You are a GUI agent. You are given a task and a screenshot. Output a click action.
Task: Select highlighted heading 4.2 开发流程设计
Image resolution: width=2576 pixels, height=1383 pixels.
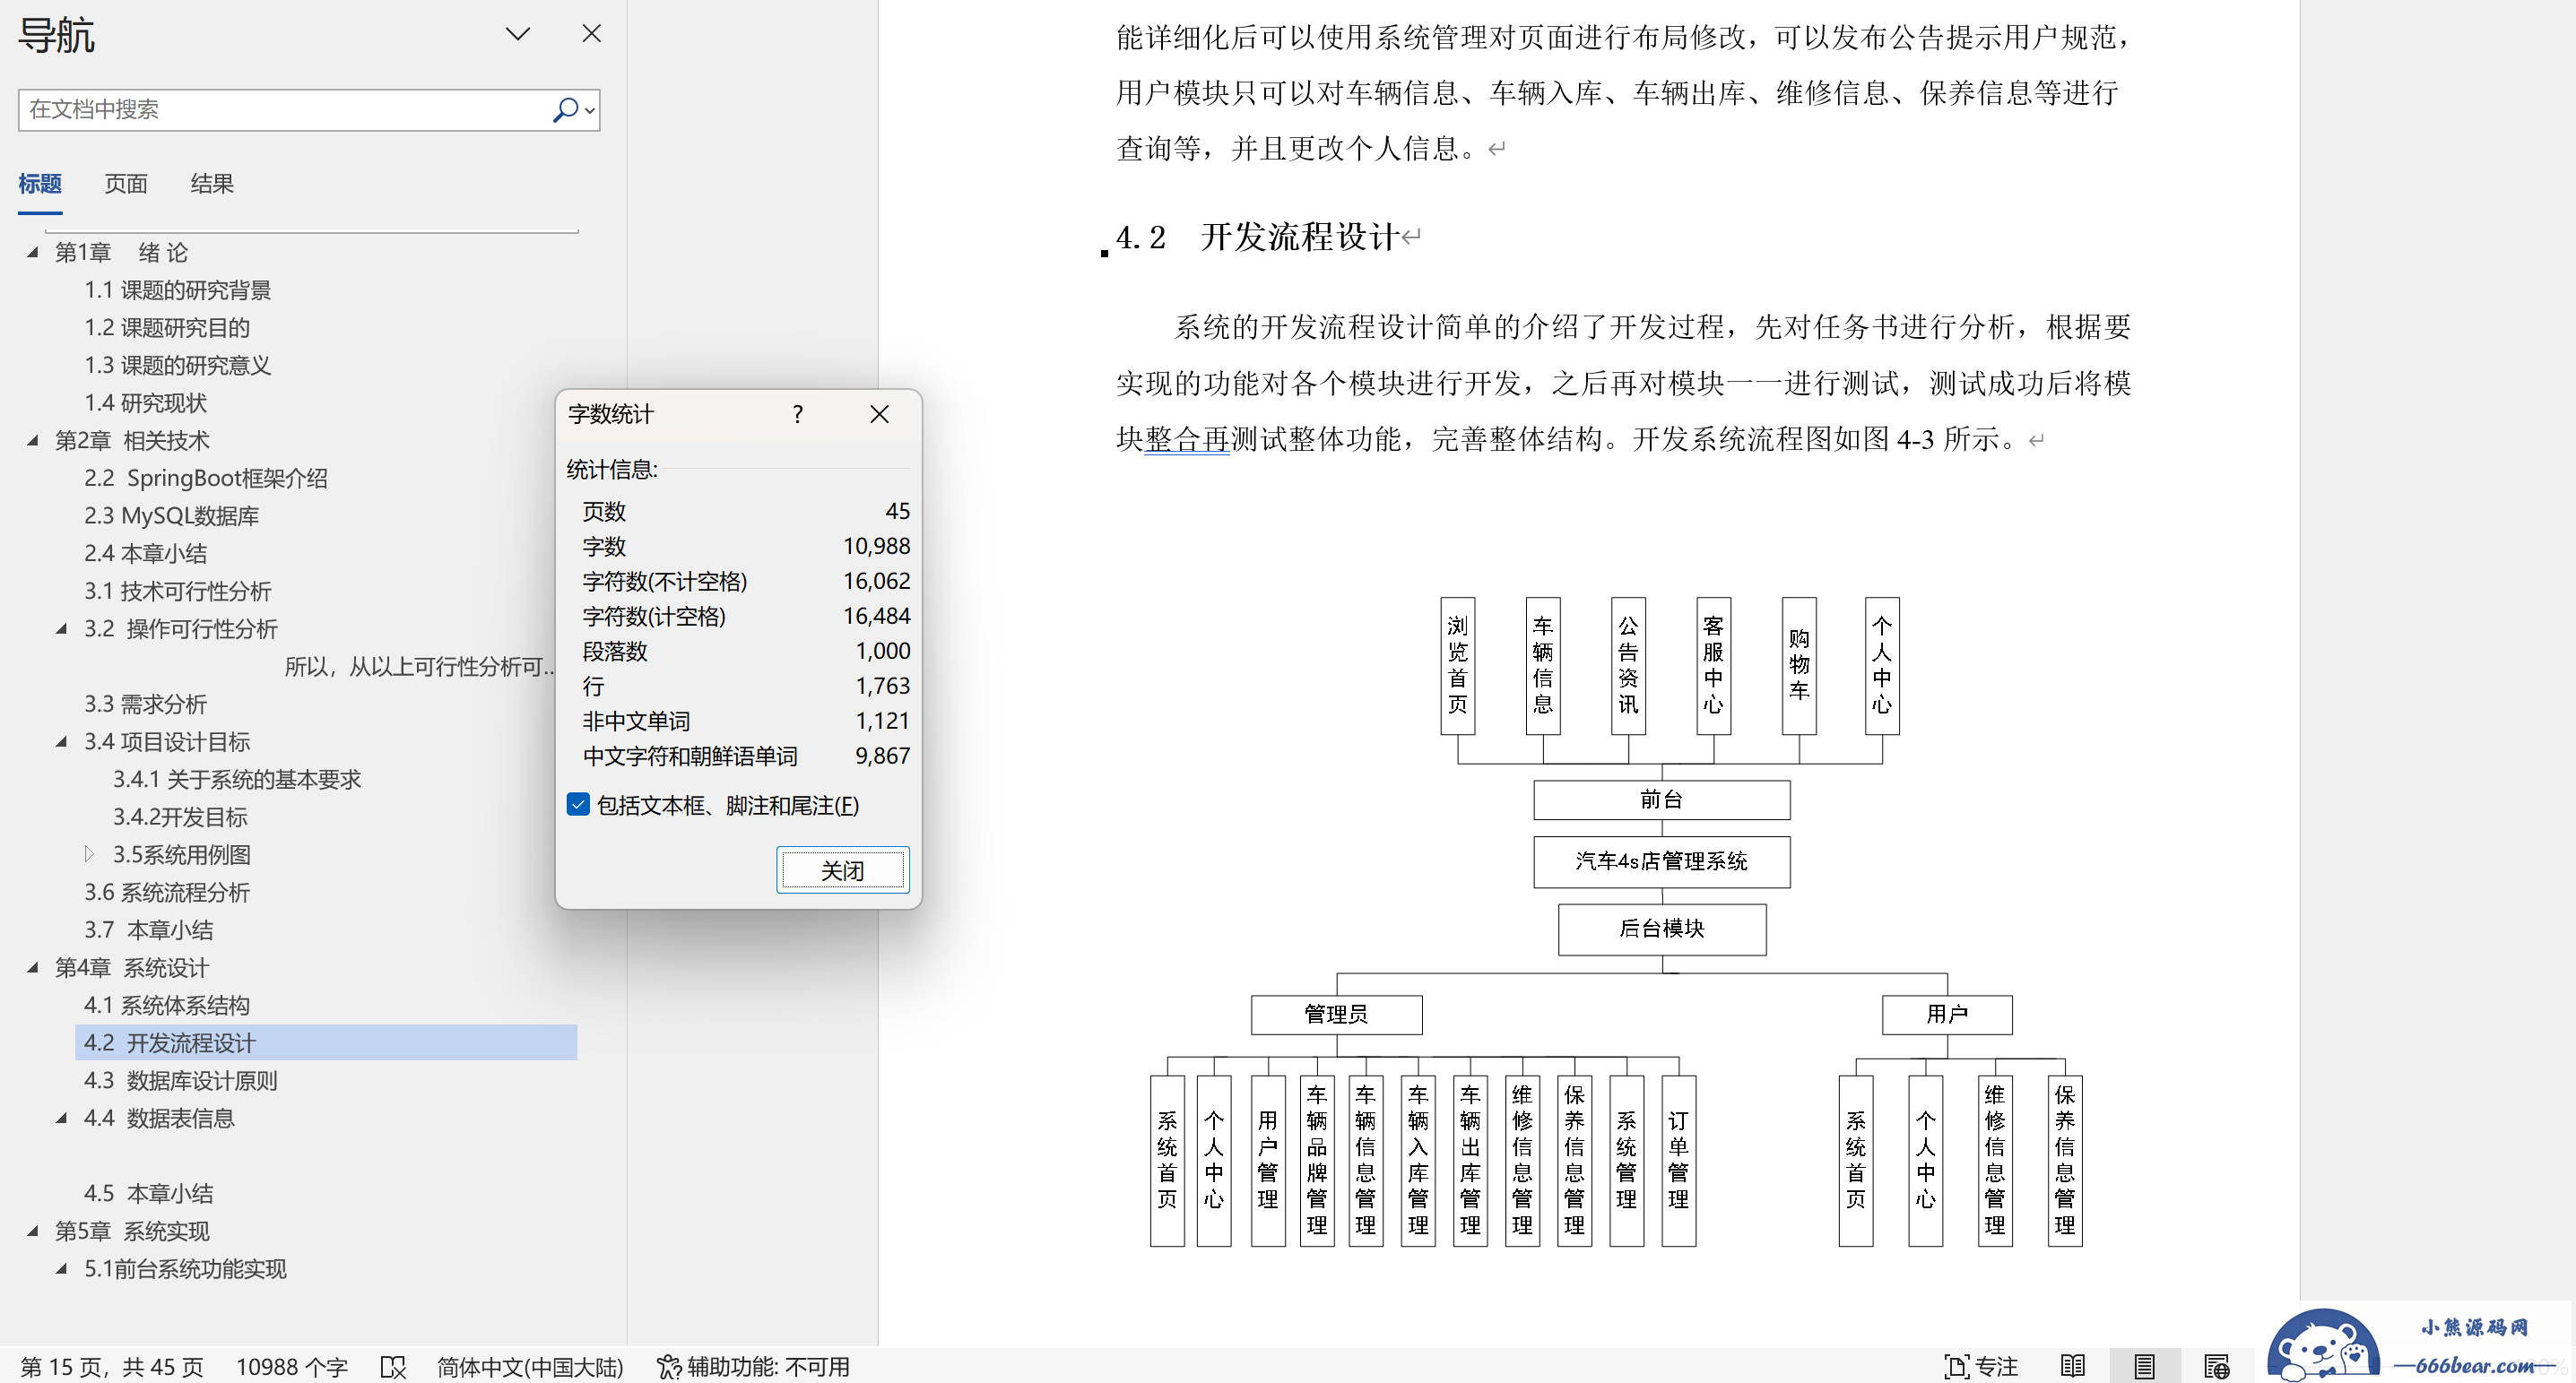point(326,1042)
